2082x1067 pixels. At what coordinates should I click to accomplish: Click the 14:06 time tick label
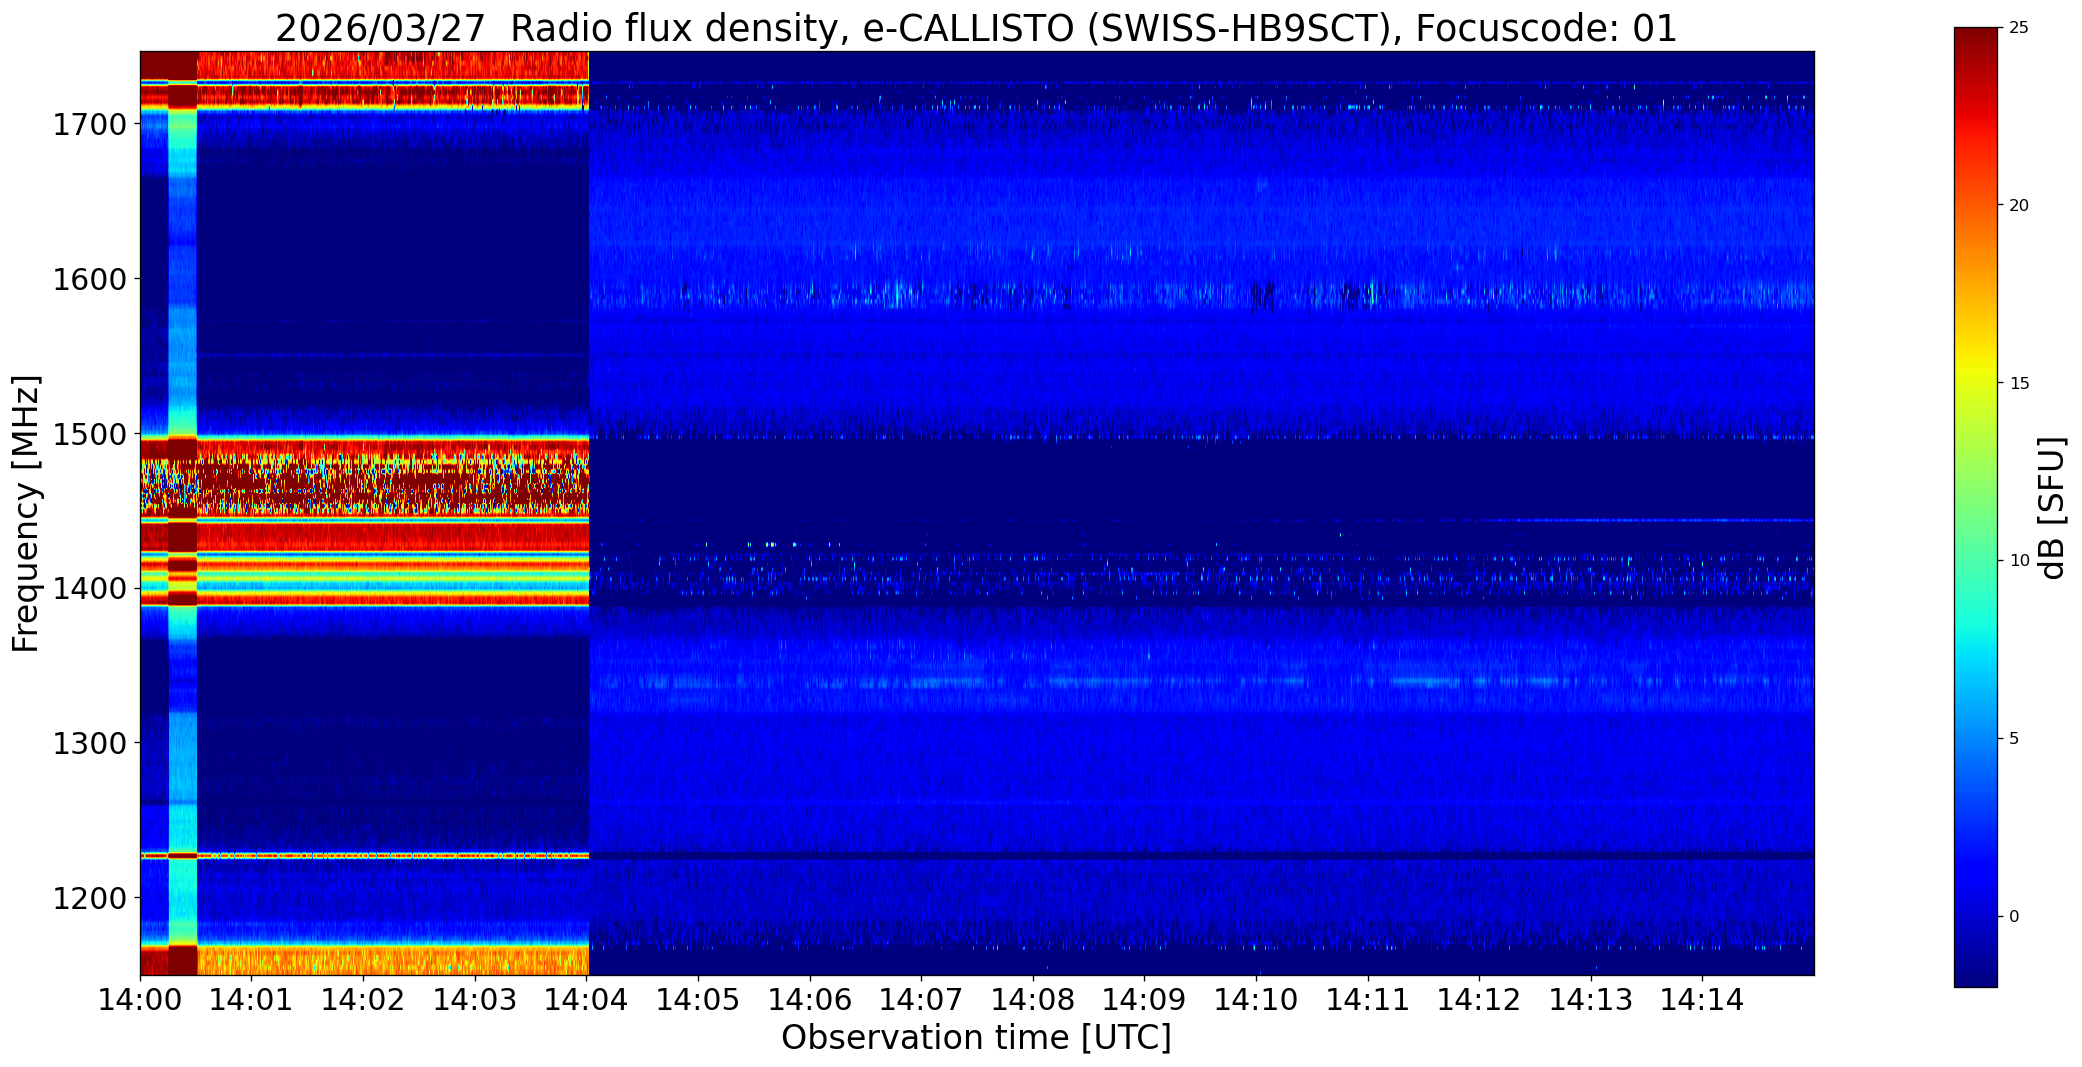[x=810, y=999]
